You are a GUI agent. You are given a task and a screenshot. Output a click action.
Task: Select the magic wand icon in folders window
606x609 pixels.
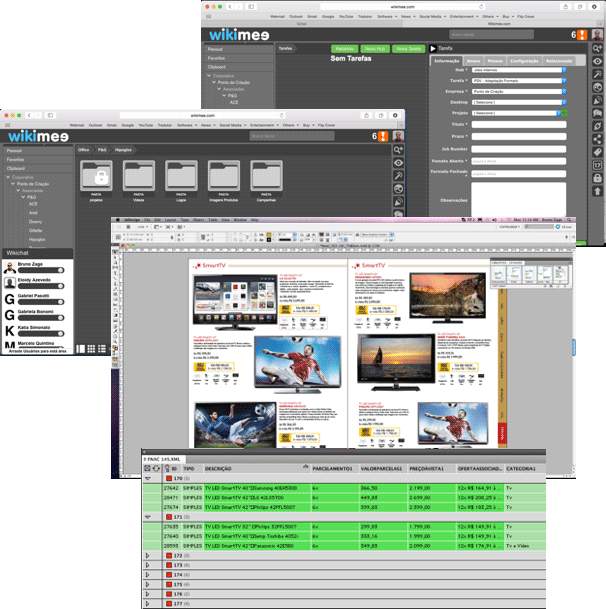tap(398, 176)
